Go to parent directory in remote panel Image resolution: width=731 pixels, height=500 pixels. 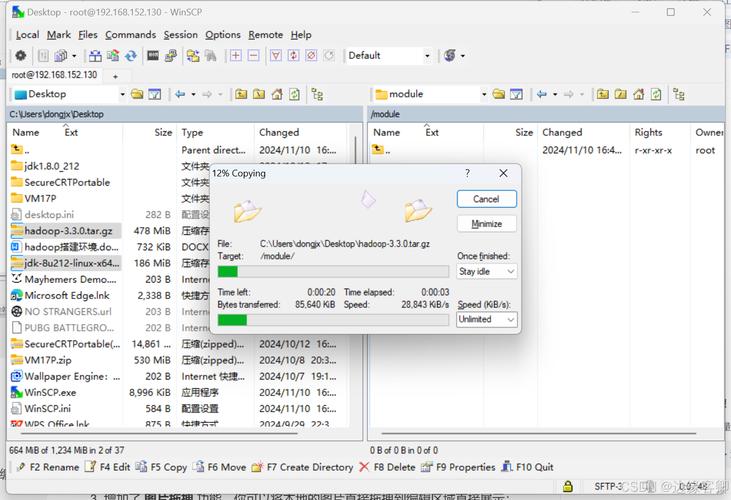(603, 94)
